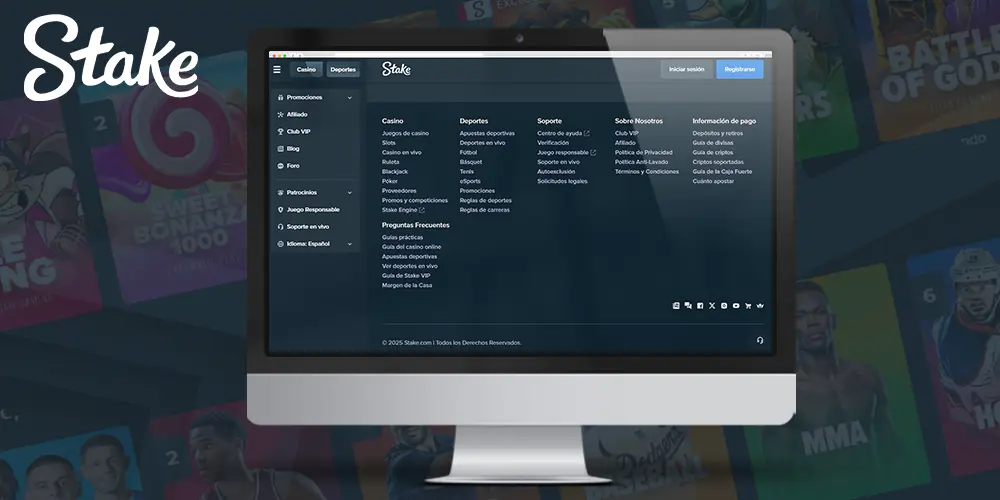This screenshot has width=1000, height=500.
Task: Open the Idioma: Español language dropdown
Action: point(315,244)
